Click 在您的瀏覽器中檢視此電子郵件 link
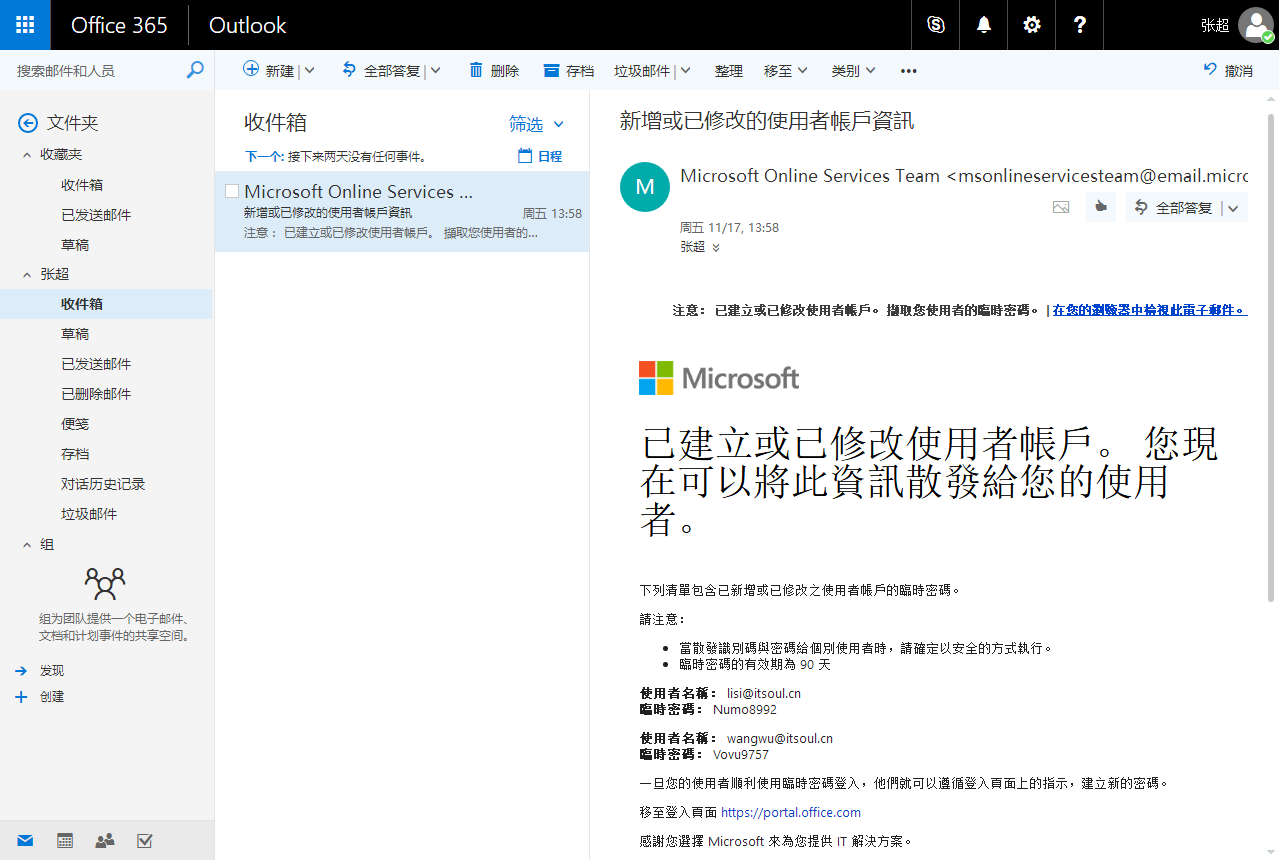Viewport: 1279px width, 860px height. click(1150, 310)
